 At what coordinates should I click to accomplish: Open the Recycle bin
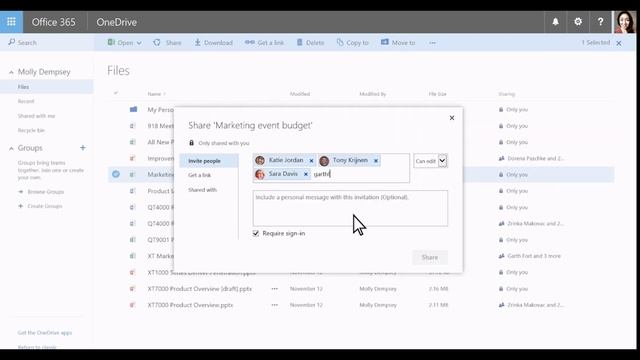coord(31,130)
